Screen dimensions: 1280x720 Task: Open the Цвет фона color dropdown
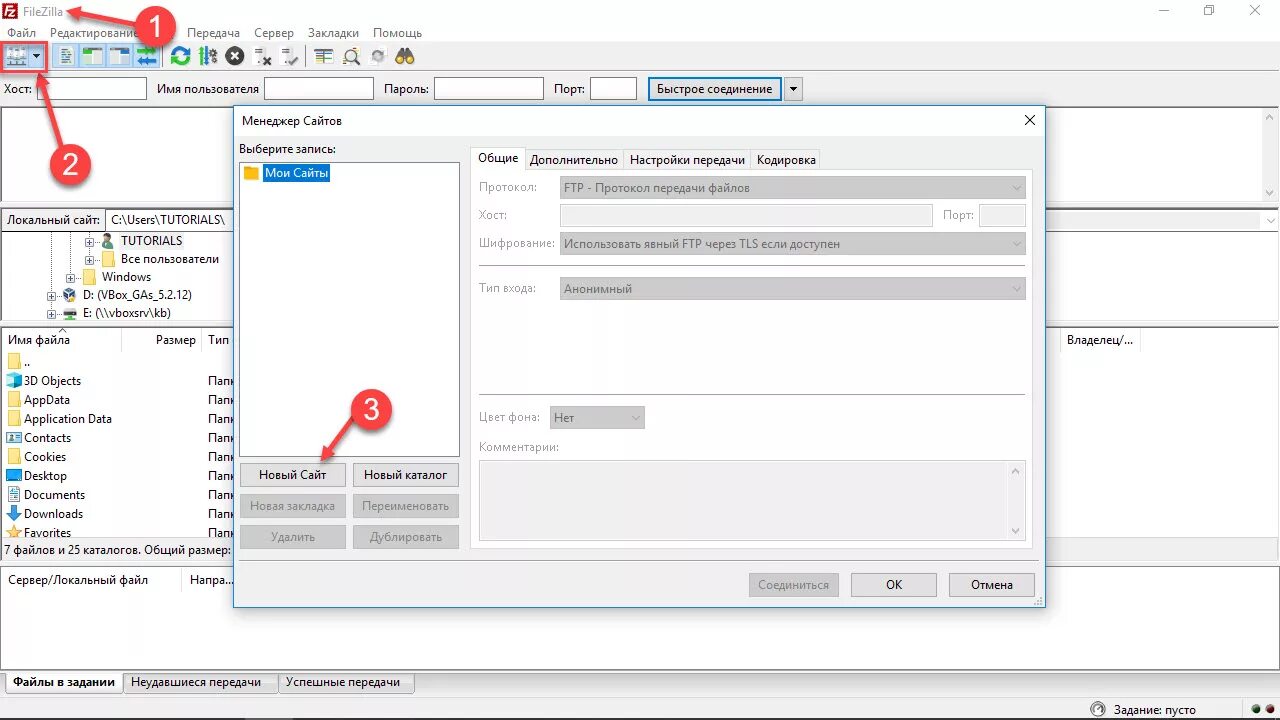pos(597,418)
